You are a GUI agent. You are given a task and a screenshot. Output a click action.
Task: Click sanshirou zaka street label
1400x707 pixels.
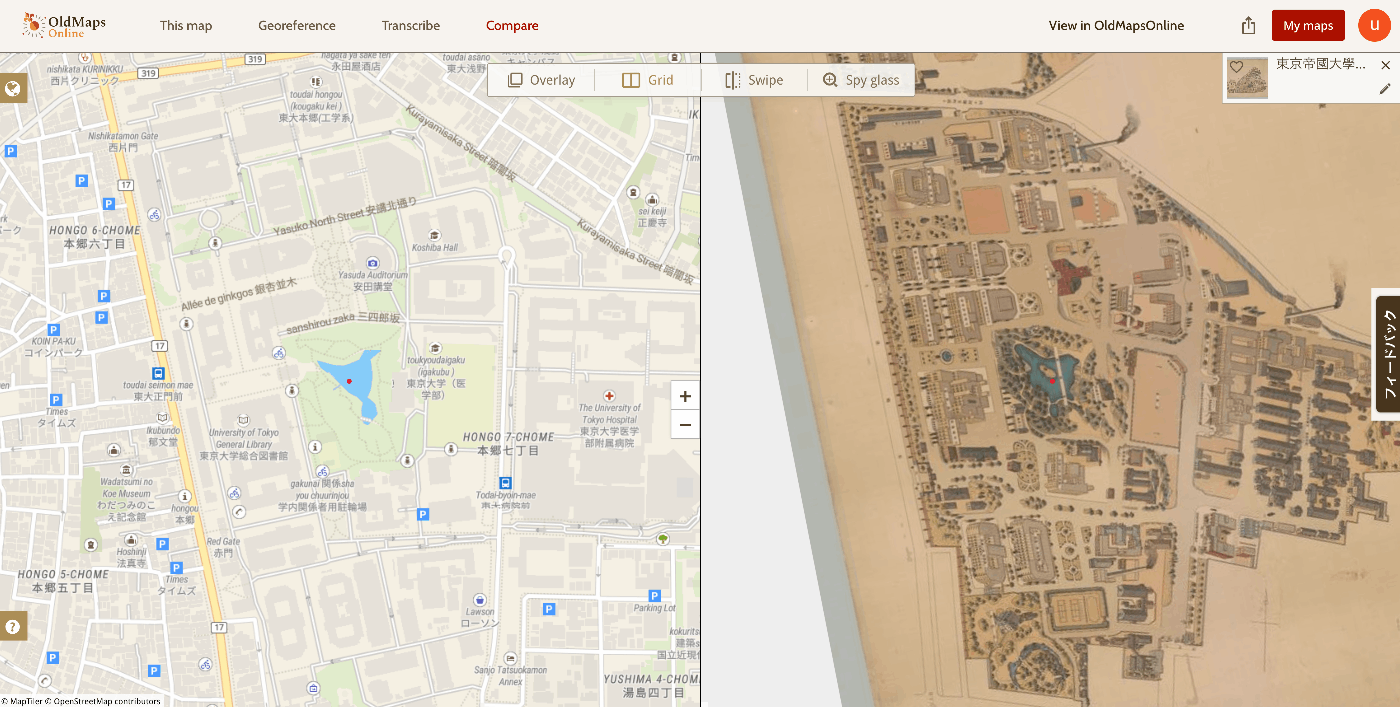[x=344, y=323]
